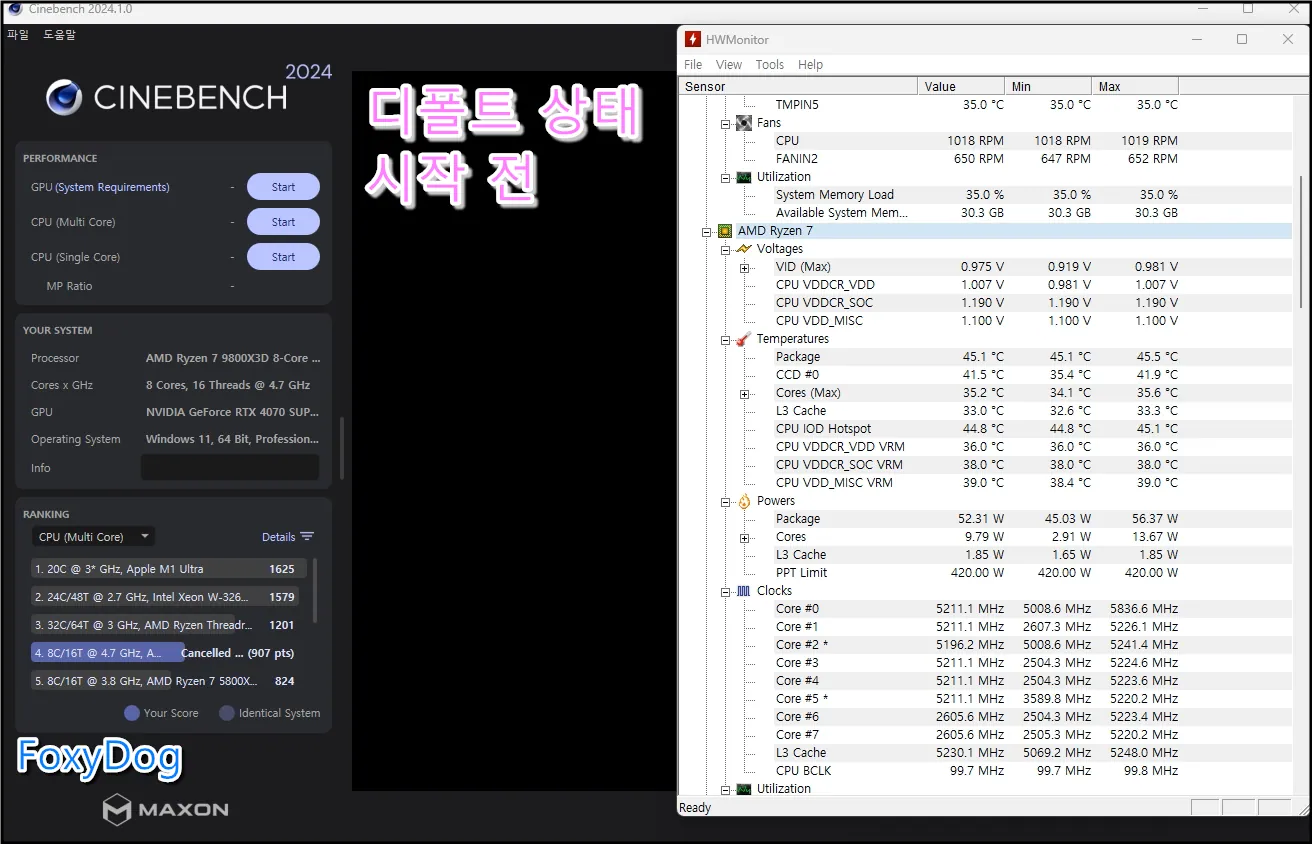Start the CPU (Single Core) benchmark
The height and width of the screenshot is (844, 1312).
click(283, 257)
